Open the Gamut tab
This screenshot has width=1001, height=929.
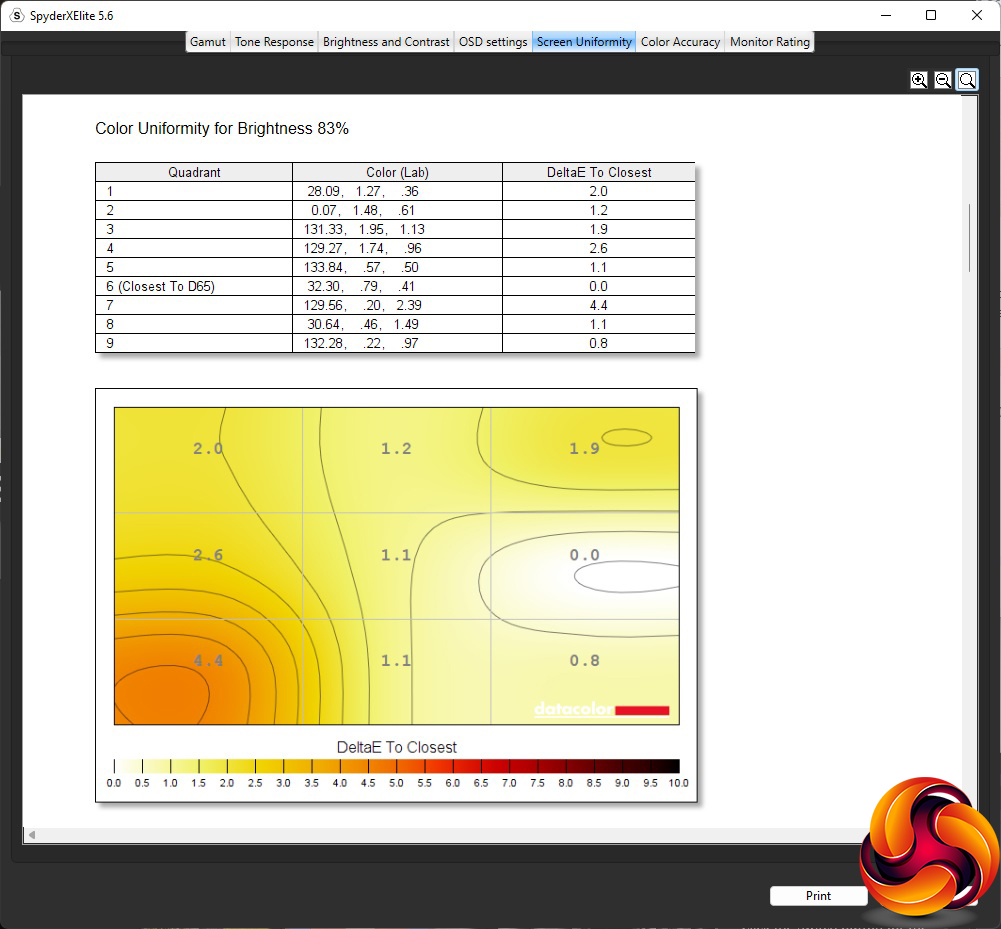coord(207,42)
